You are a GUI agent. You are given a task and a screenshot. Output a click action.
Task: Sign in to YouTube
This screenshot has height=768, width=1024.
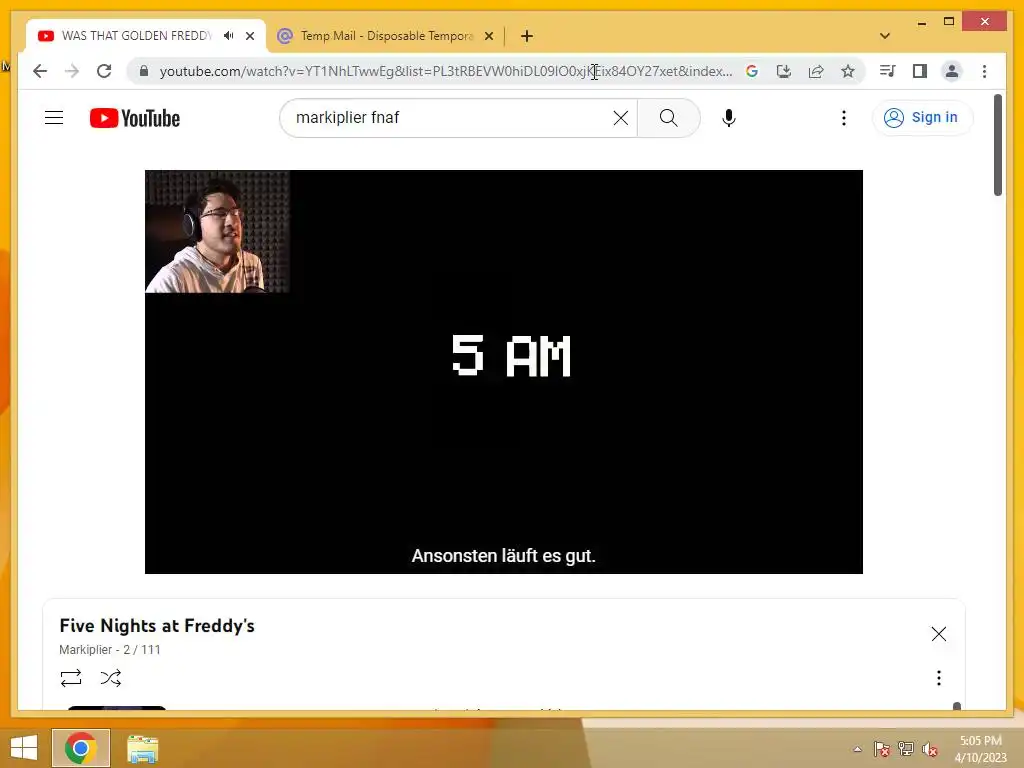(922, 118)
